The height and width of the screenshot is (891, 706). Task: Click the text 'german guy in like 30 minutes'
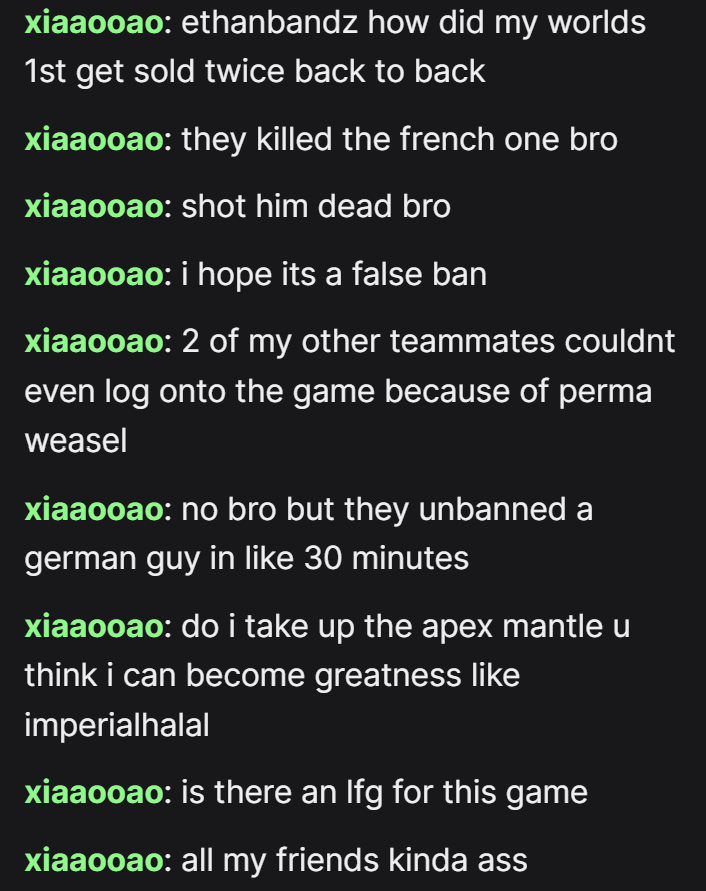coord(247,559)
